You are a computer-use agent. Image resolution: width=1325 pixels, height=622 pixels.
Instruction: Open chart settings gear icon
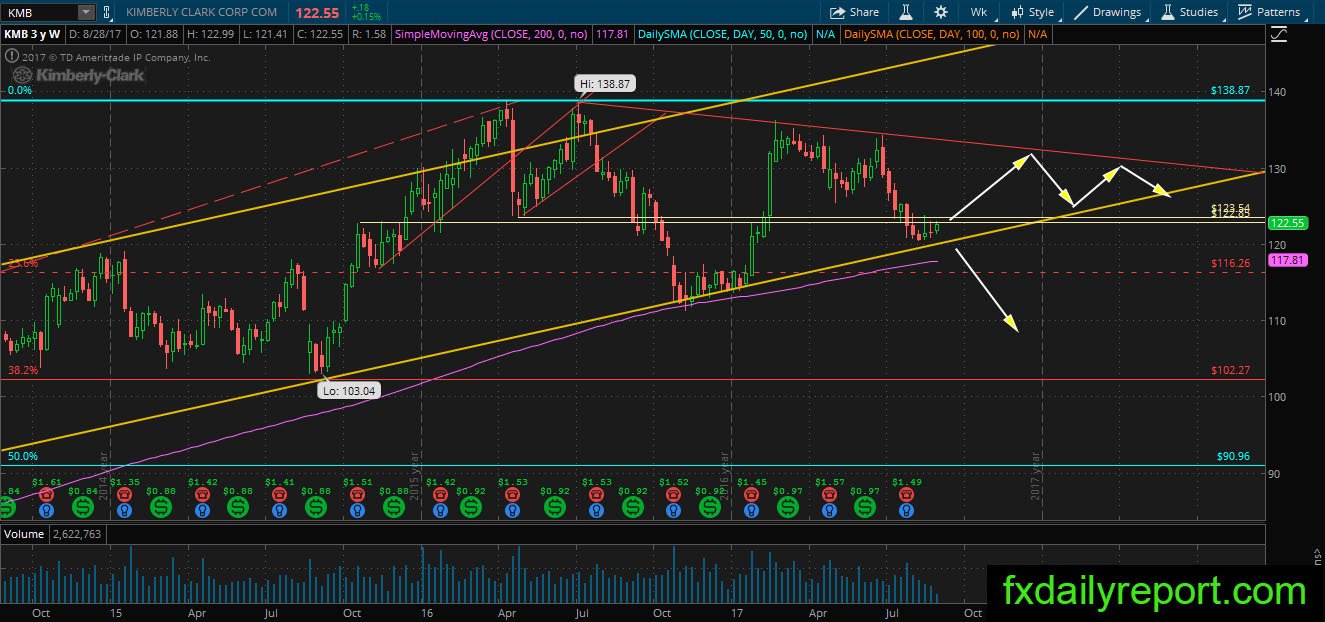pos(941,12)
